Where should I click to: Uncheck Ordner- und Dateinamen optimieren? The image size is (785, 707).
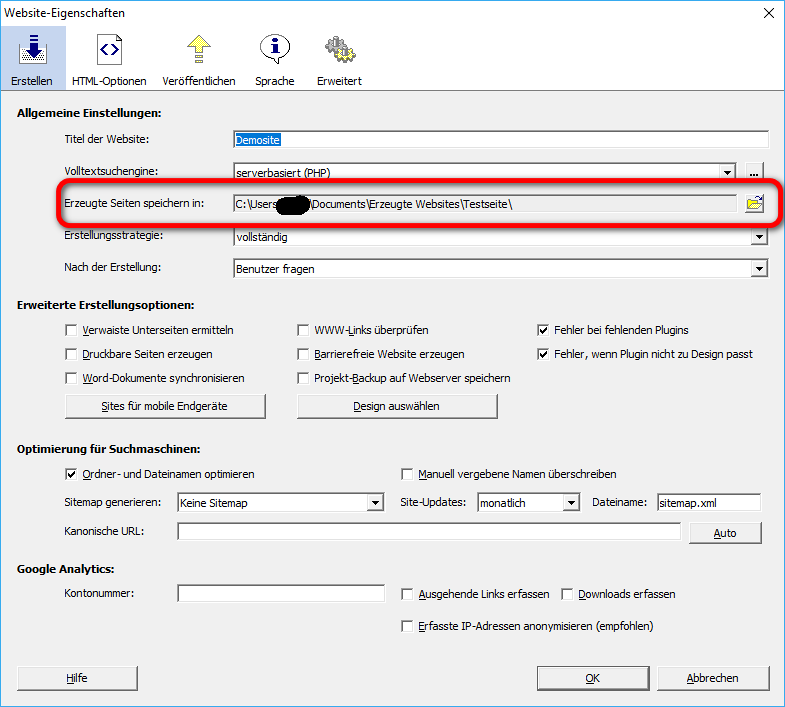[71, 474]
